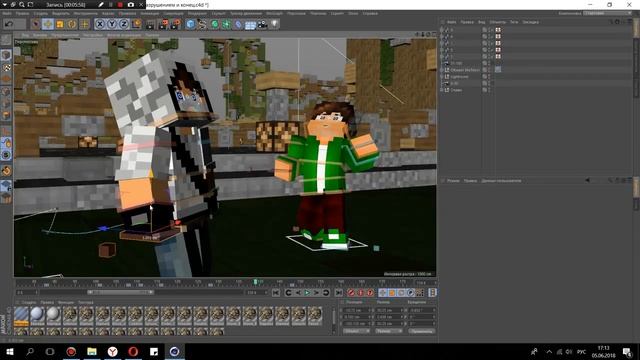Open Создать in Material Manager
The width and height of the screenshot is (640, 360).
click(29, 302)
